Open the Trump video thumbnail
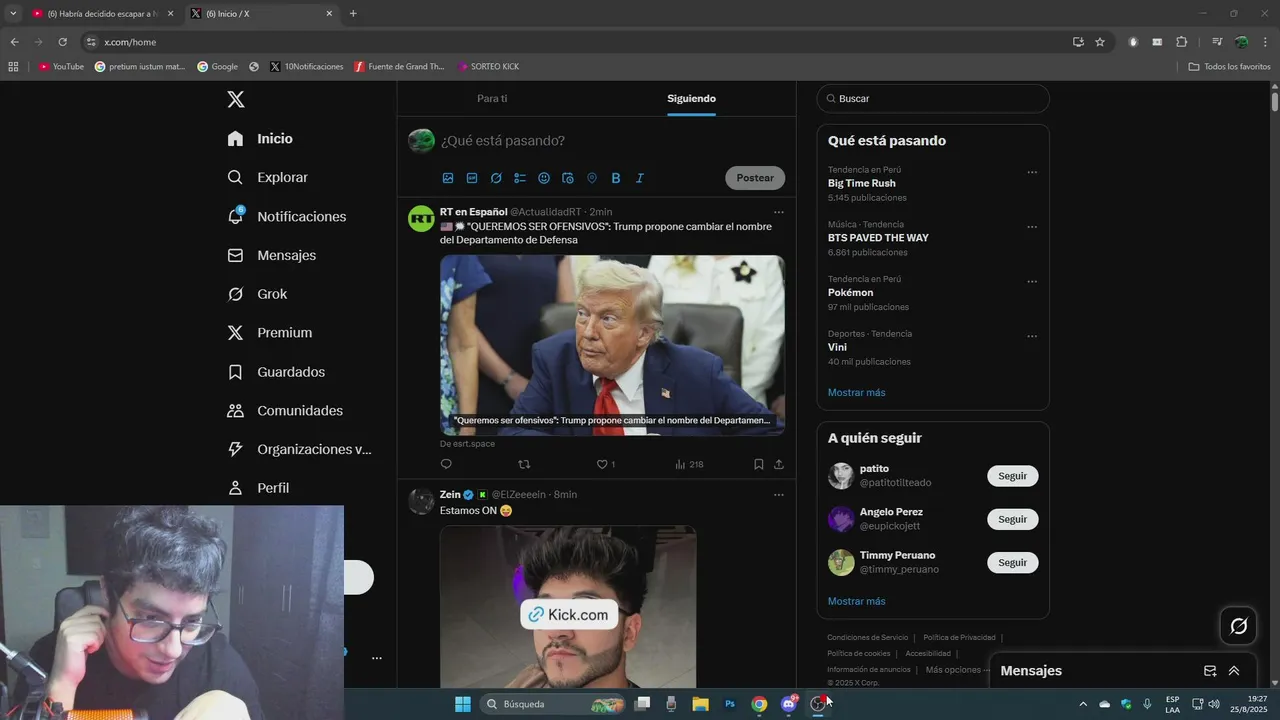 coord(612,345)
